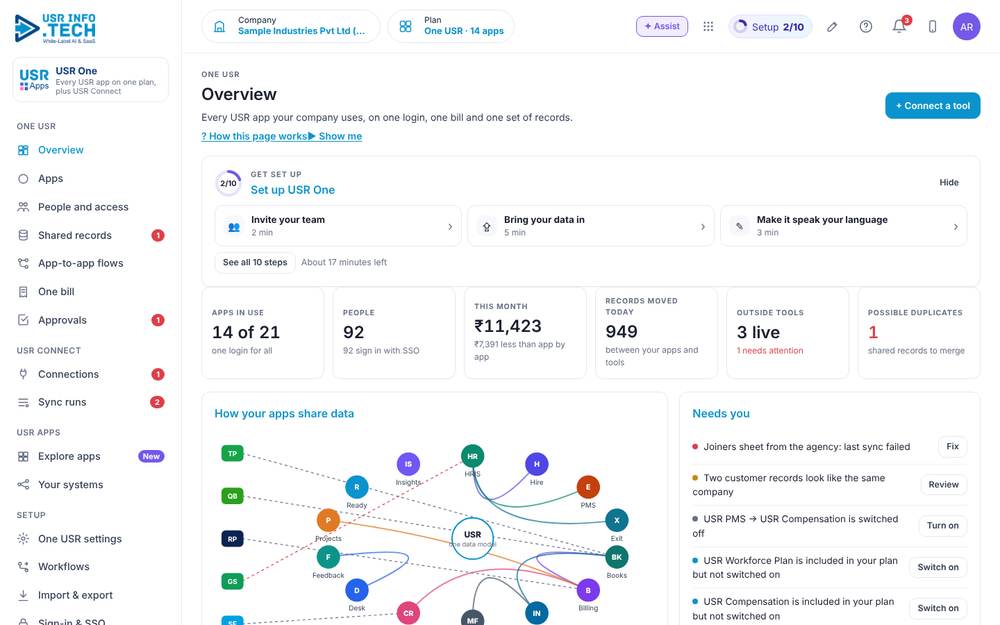
Task: Open the Setup 2/10 progress indicator
Action: 770,27
